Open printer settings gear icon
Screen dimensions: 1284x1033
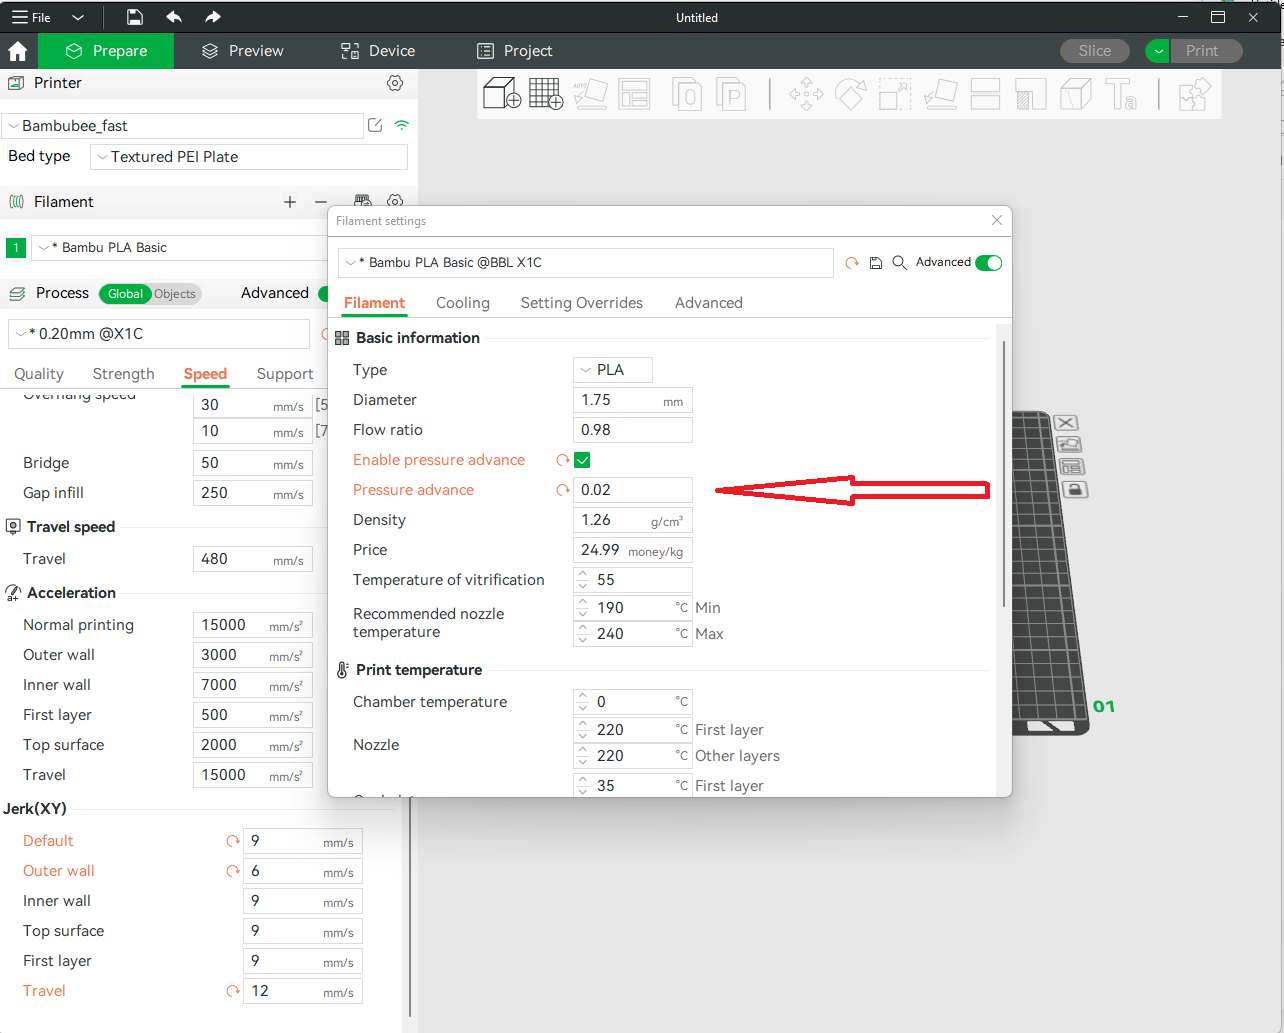[x=395, y=83]
